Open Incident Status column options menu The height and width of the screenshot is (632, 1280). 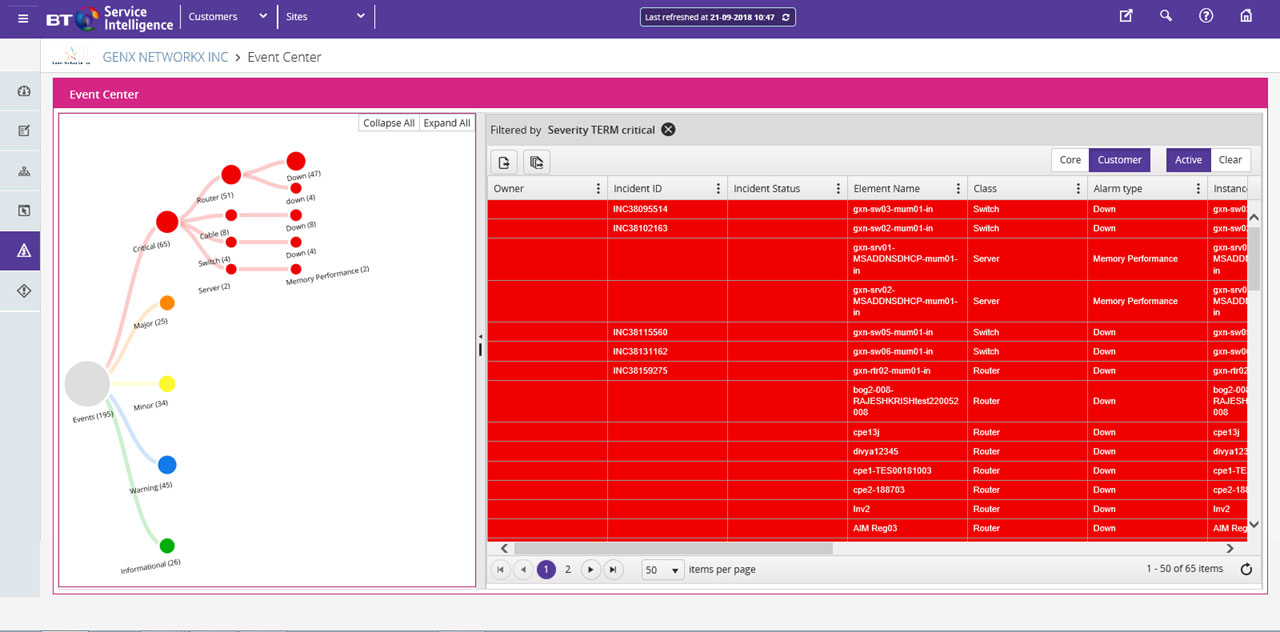839,188
